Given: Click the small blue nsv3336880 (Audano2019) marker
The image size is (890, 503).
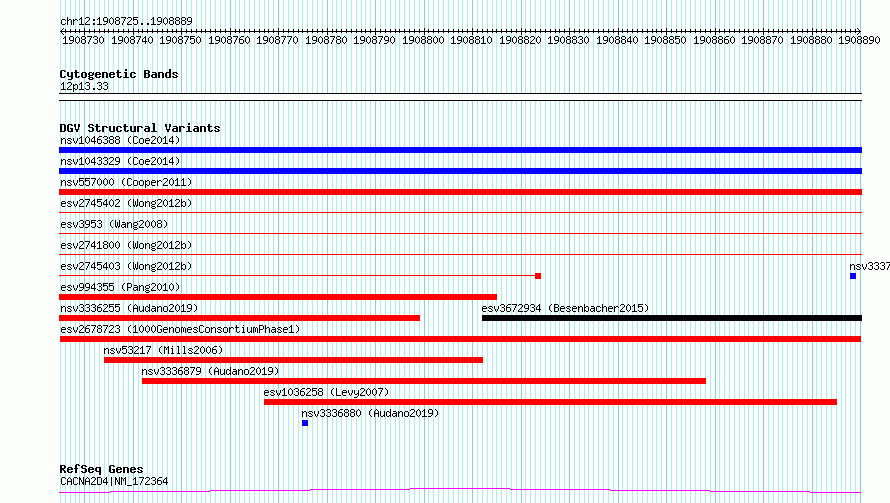Looking at the screenshot, I should 305,423.
